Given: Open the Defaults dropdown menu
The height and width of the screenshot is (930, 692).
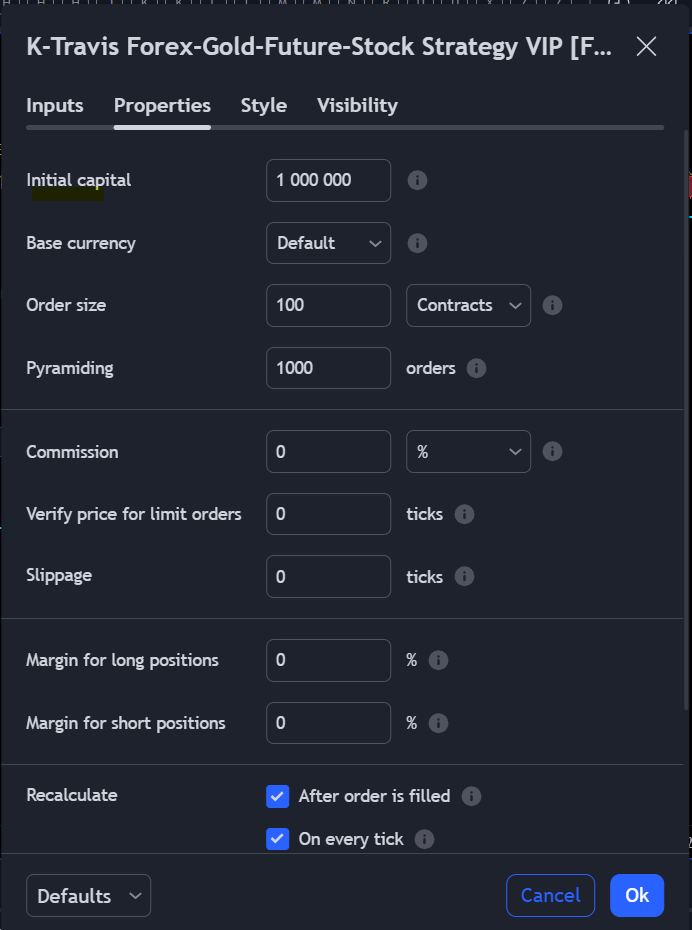Looking at the screenshot, I should [88, 896].
